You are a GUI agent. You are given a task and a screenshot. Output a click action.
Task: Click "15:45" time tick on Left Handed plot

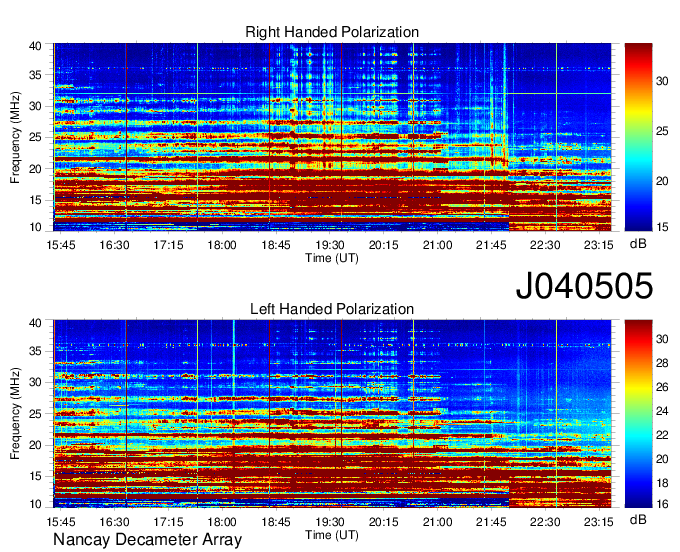pyautogui.click(x=61, y=522)
